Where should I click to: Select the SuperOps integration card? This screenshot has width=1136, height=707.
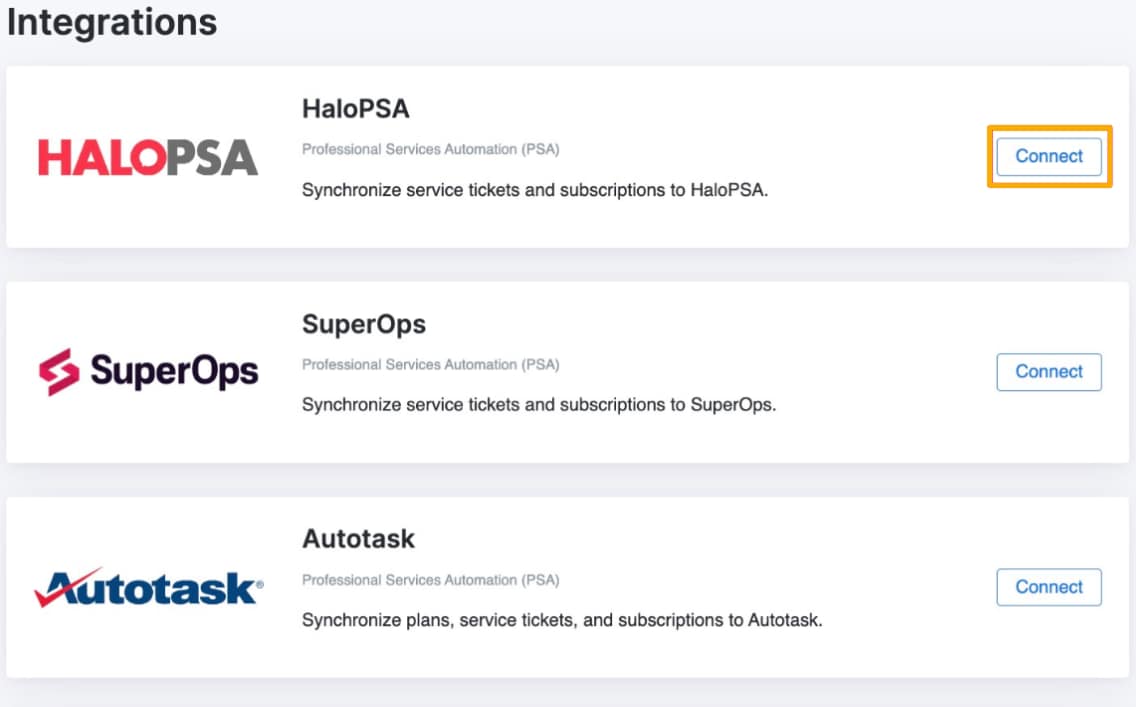(568, 371)
